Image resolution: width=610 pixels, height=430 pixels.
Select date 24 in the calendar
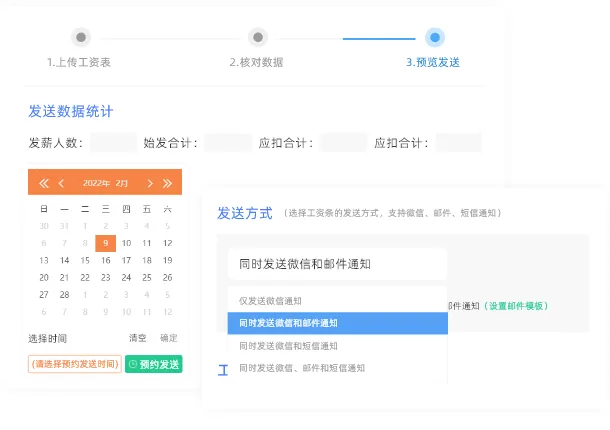coord(126,277)
